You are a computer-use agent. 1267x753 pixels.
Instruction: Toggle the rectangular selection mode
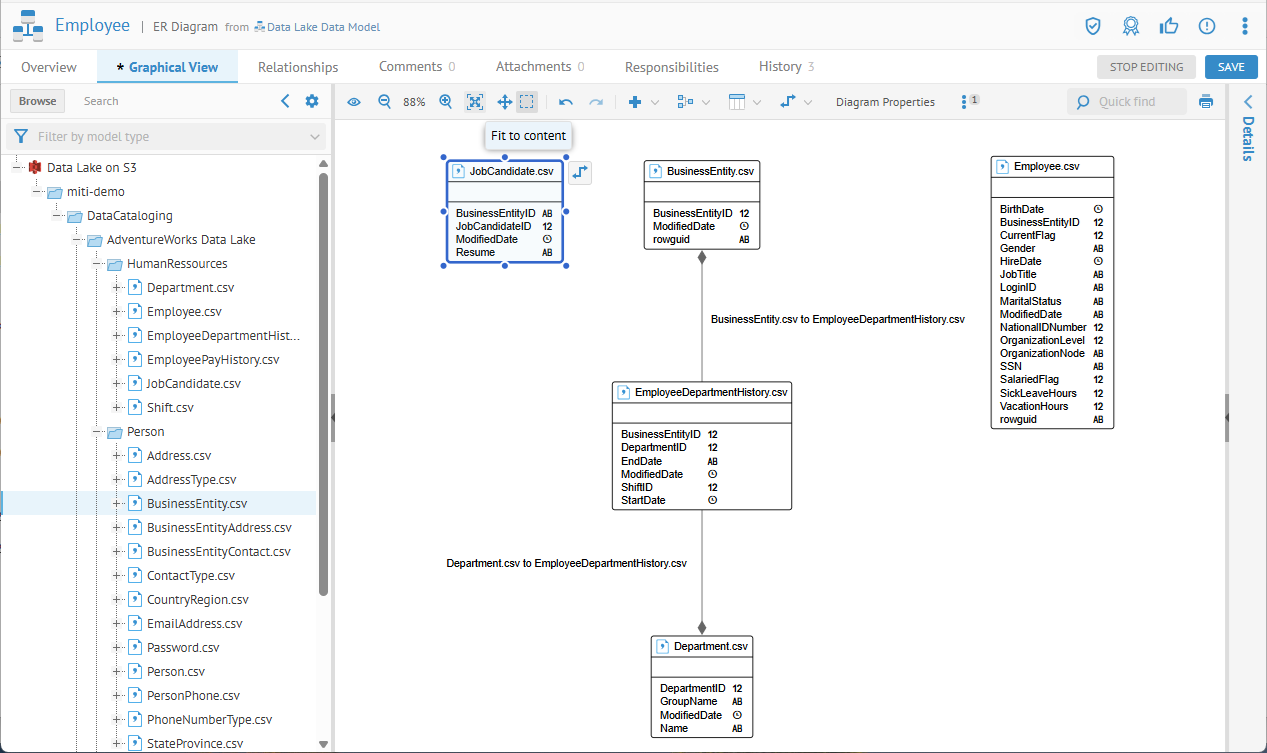tap(527, 102)
